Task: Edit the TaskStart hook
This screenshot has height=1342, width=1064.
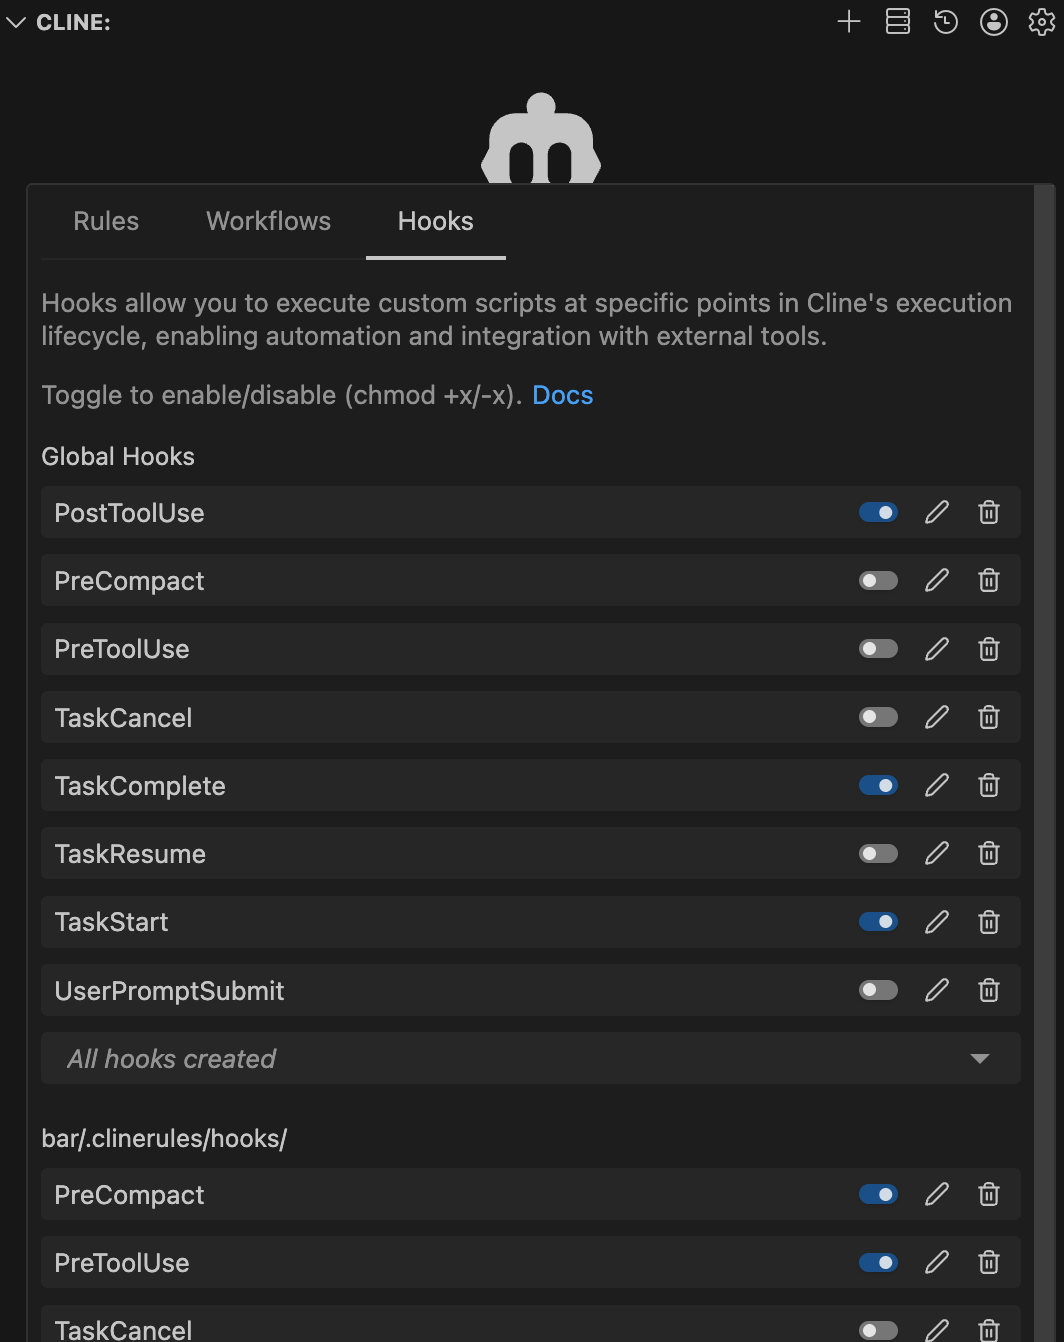Action: 936,921
